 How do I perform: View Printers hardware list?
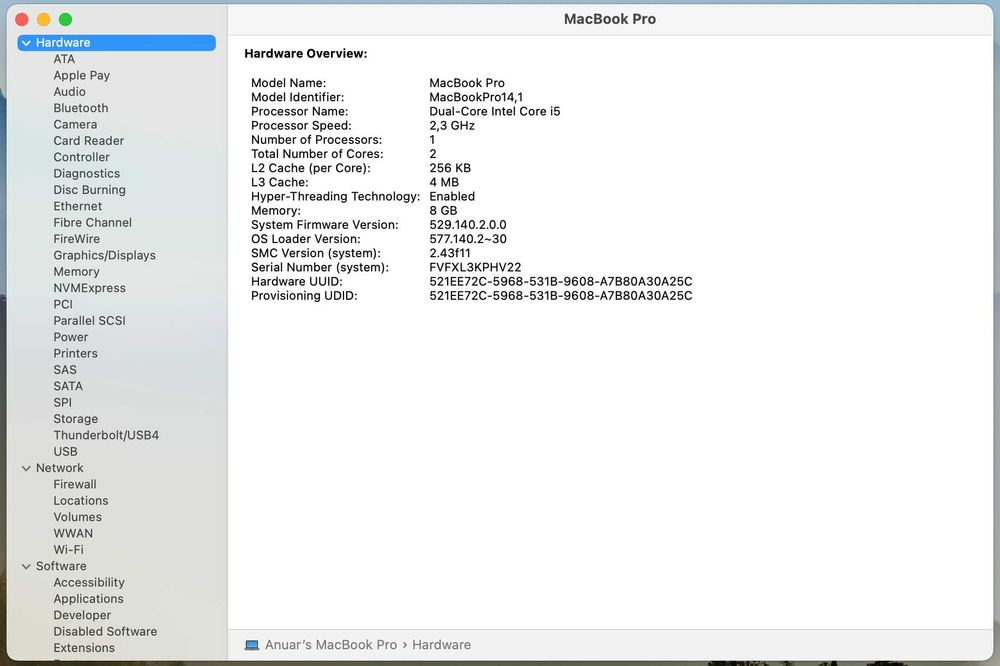(75, 353)
